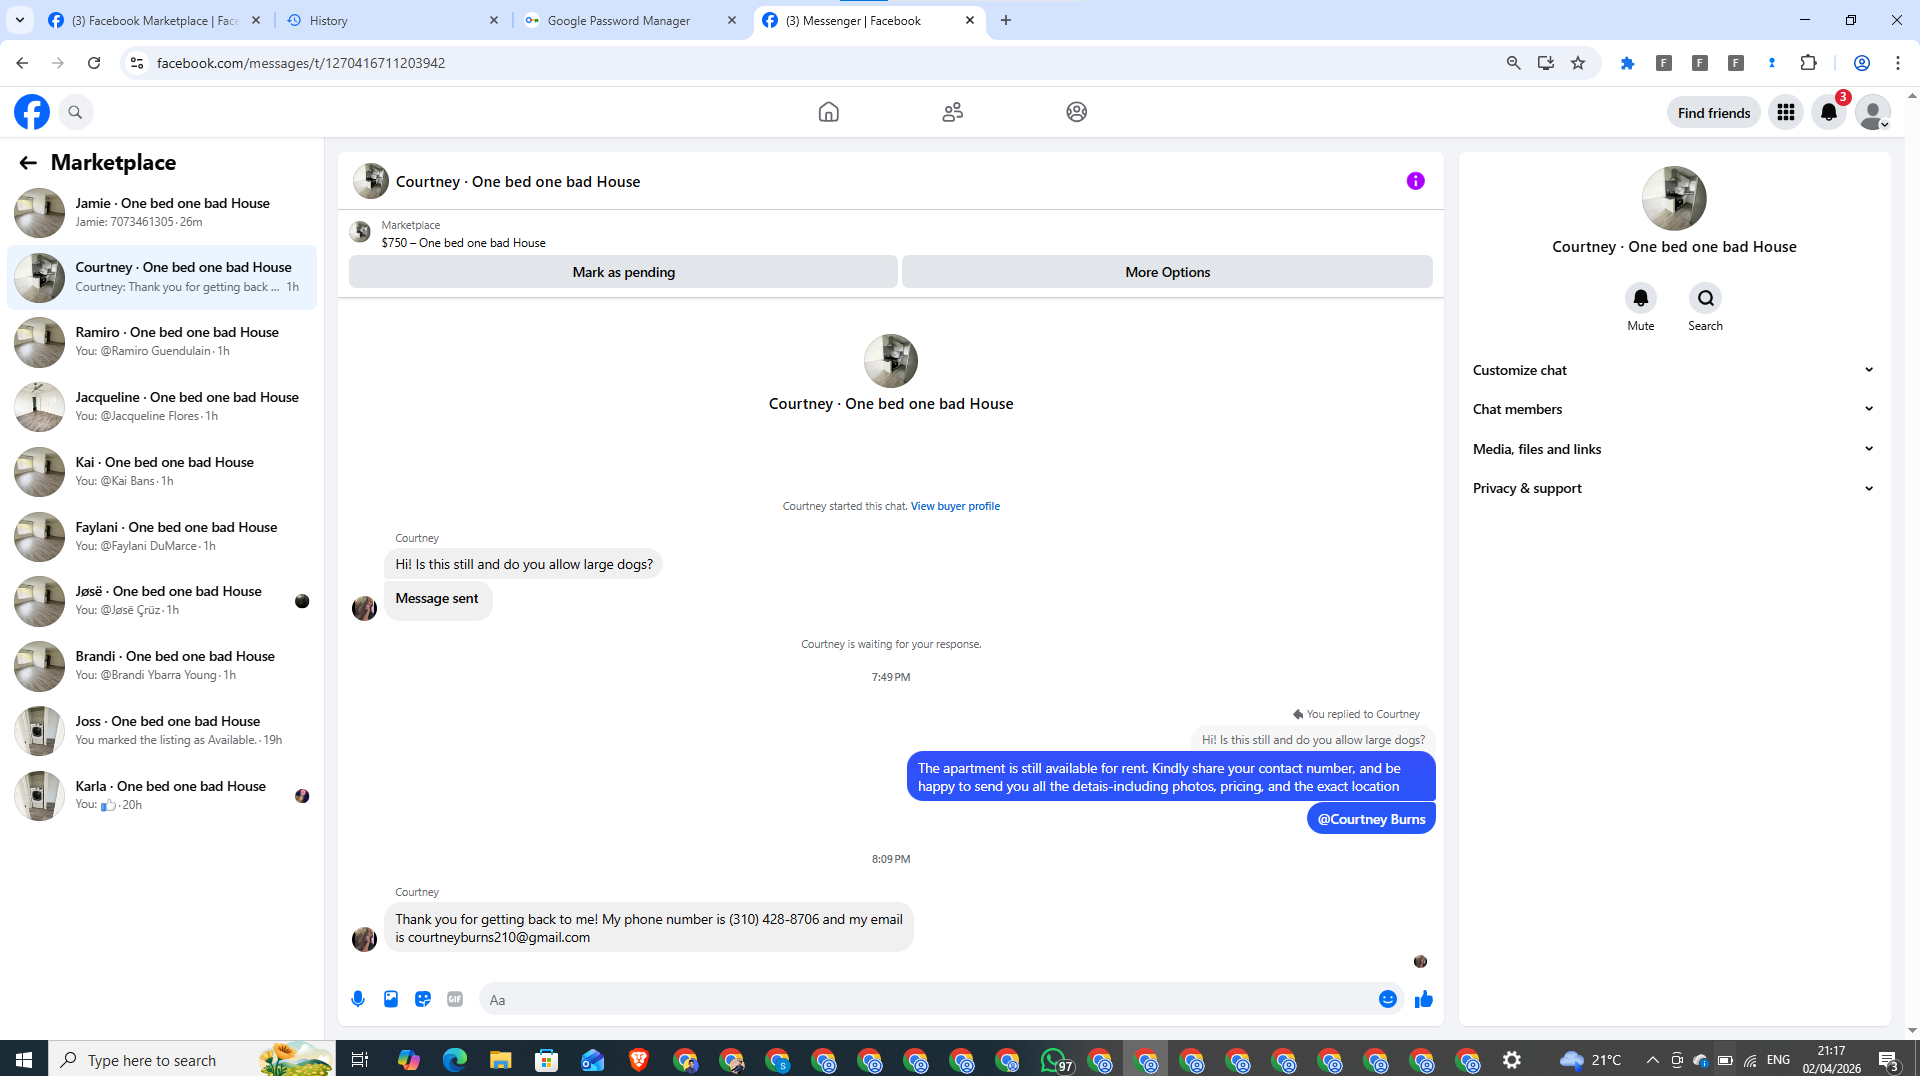Image resolution: width=1920 pixels, height=1076 pixels.
Task: Click the address bar URL
Action: coord(301,63)
